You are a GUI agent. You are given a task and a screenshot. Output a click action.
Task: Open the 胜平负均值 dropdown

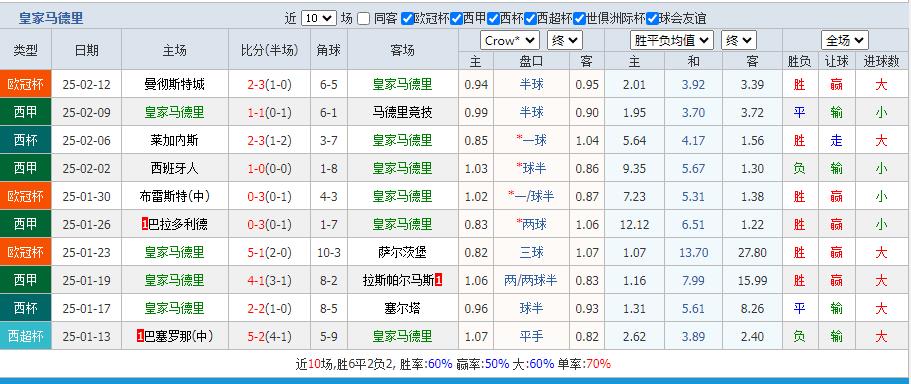(x=672, y=41)
